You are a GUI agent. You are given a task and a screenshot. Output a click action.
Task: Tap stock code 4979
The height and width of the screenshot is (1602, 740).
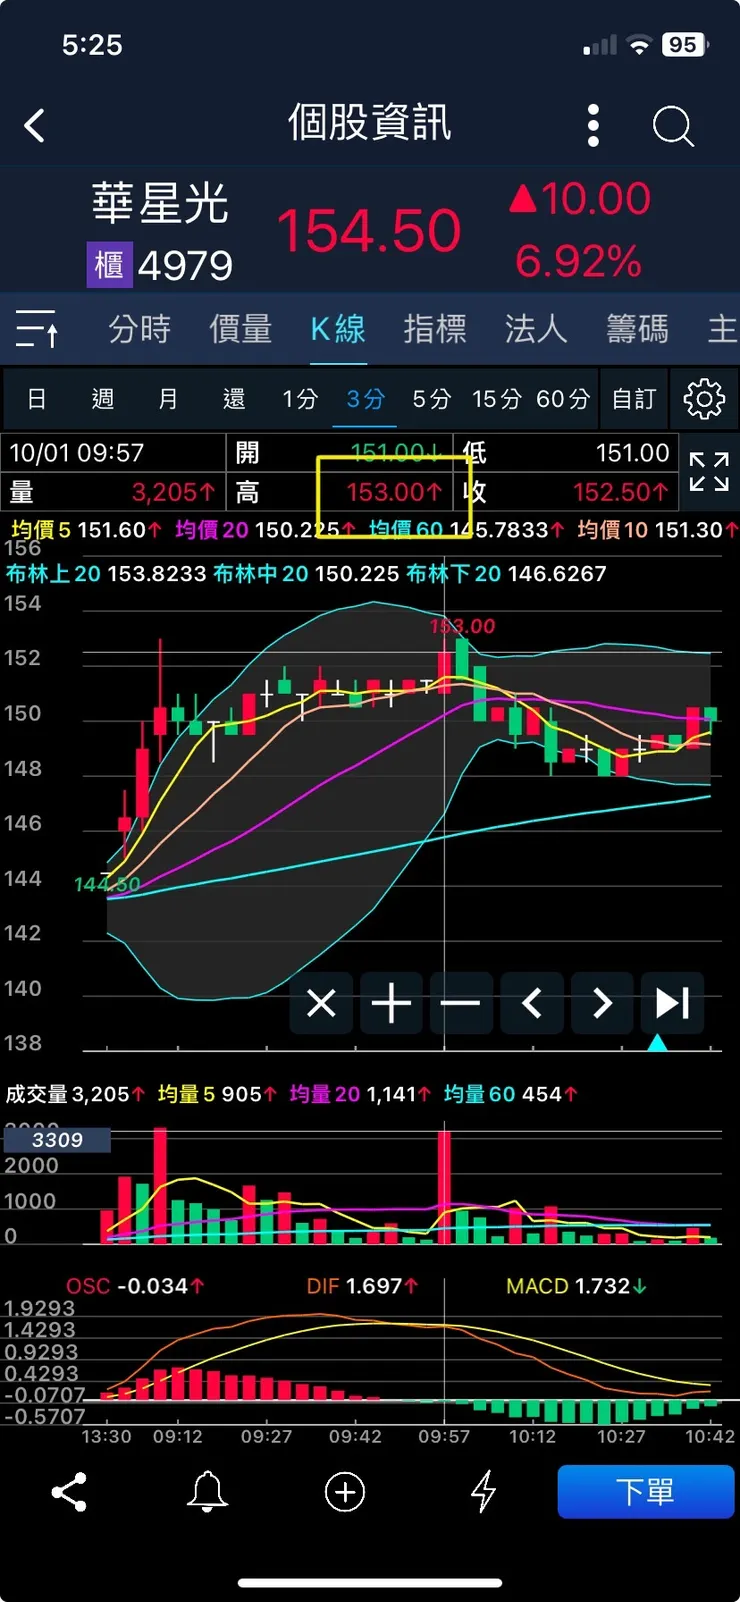click(186, 266)
